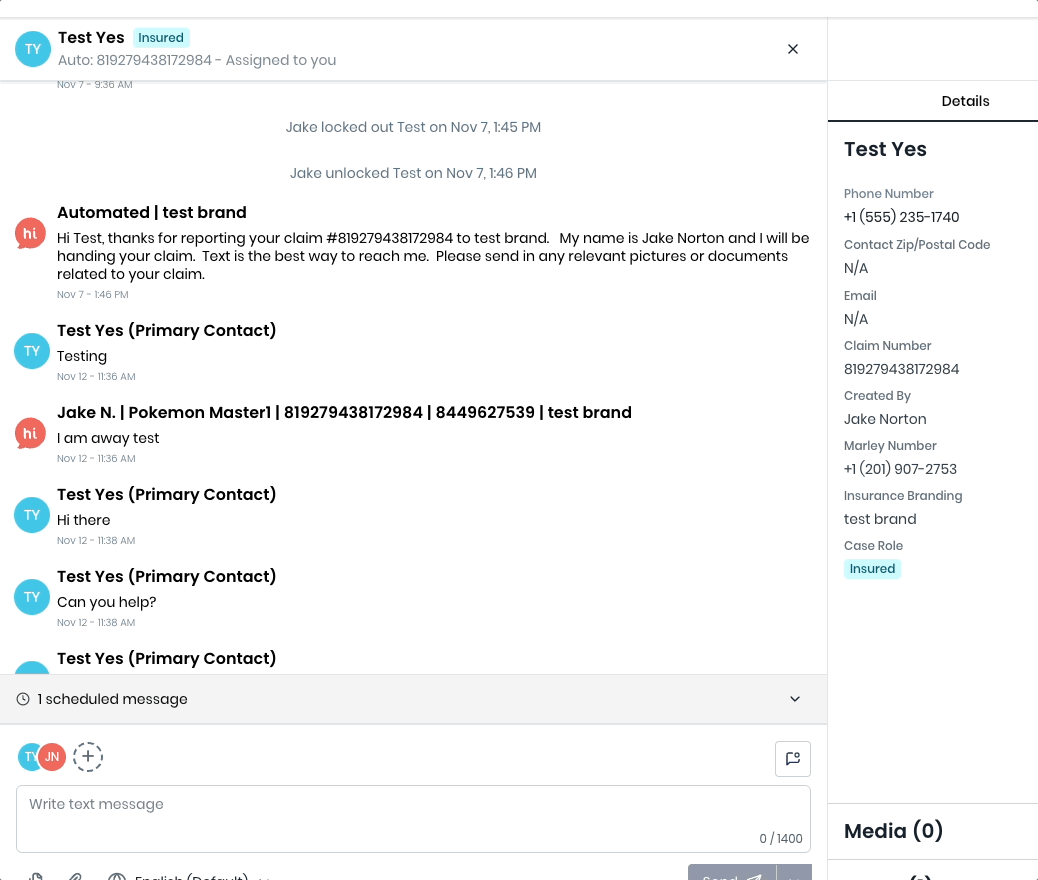Click the 1 scheduled message bar
Viewport: 1038px width, 880px height.
pos(413,699)
